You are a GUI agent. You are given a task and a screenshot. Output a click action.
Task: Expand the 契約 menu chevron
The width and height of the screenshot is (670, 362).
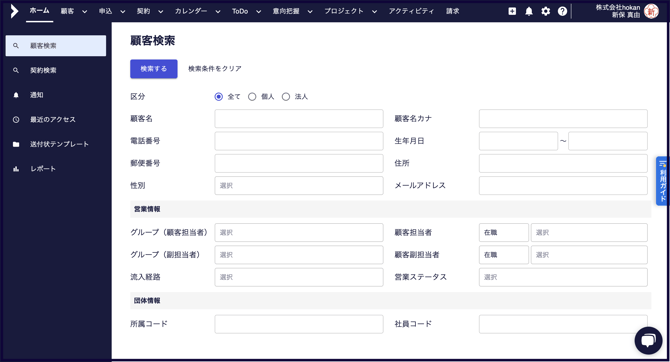pyautogui.click(x=161, y=12)
